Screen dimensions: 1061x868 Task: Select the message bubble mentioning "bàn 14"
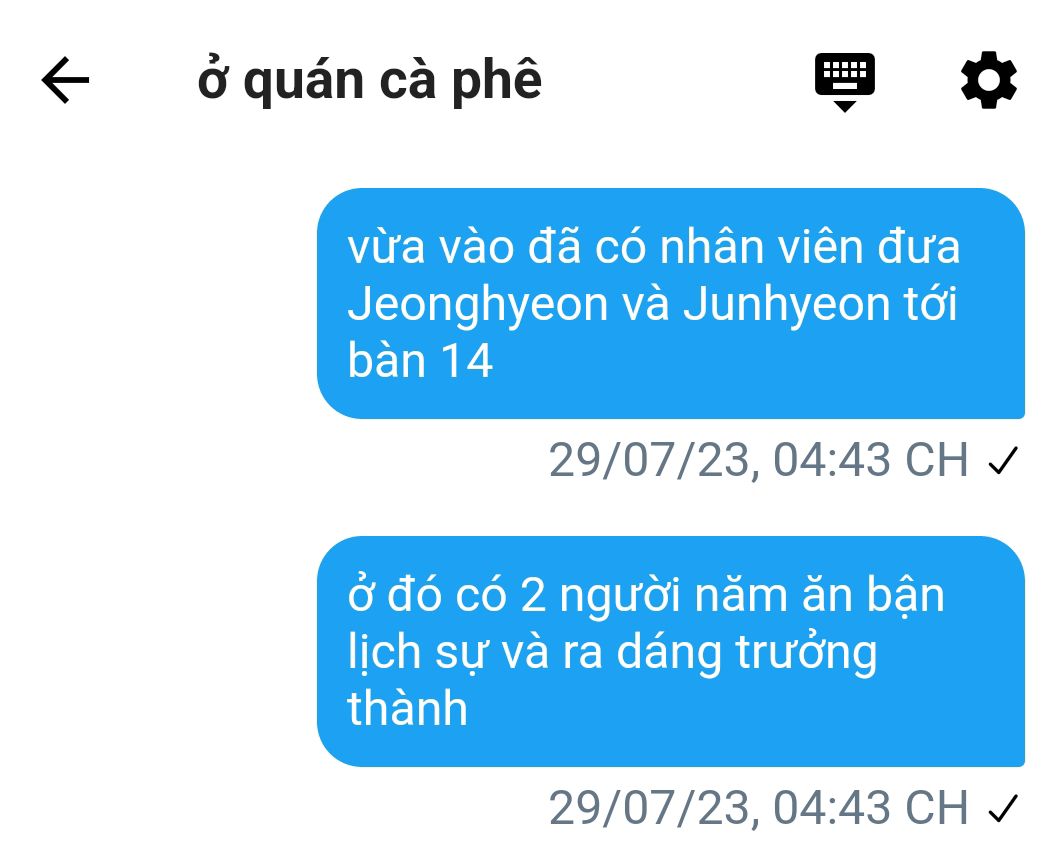(671, 303)
